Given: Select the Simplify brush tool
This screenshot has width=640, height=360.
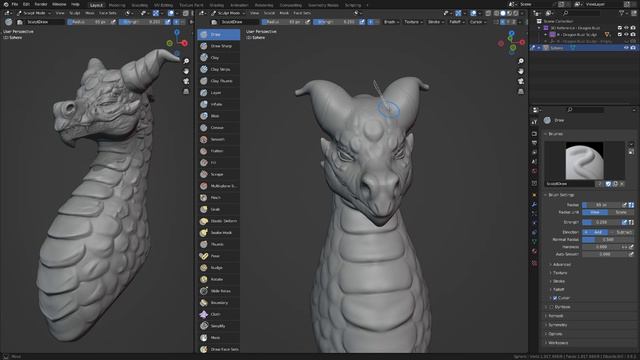Looking at the screenshot, I should (218, 326).
